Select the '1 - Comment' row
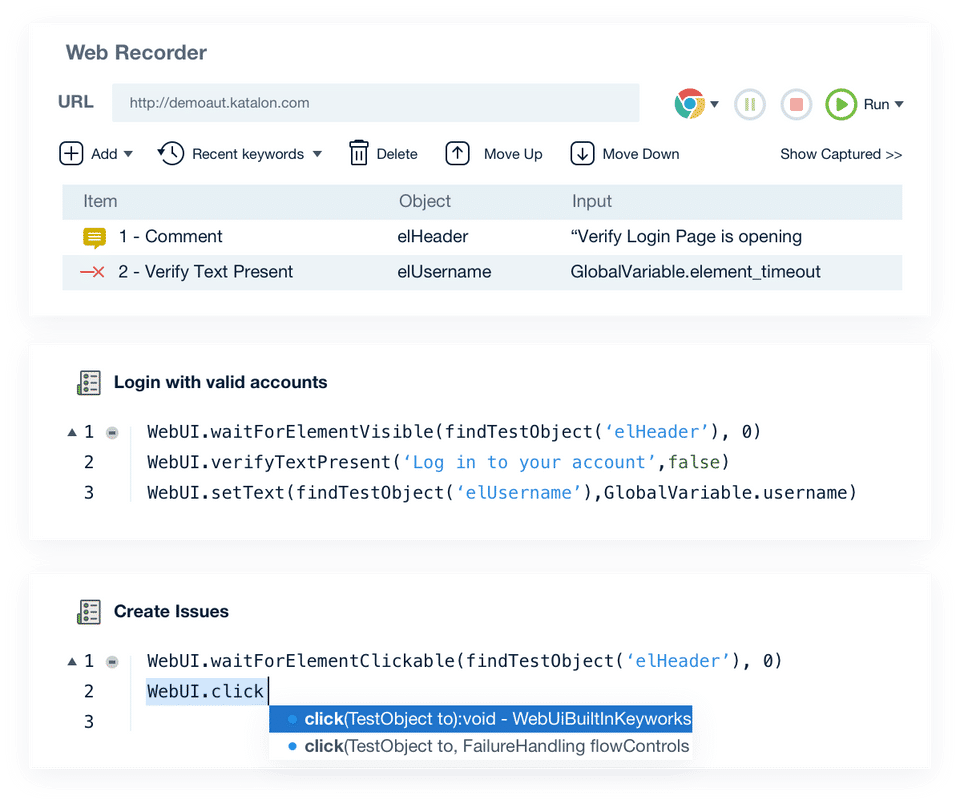 [482, 237]
